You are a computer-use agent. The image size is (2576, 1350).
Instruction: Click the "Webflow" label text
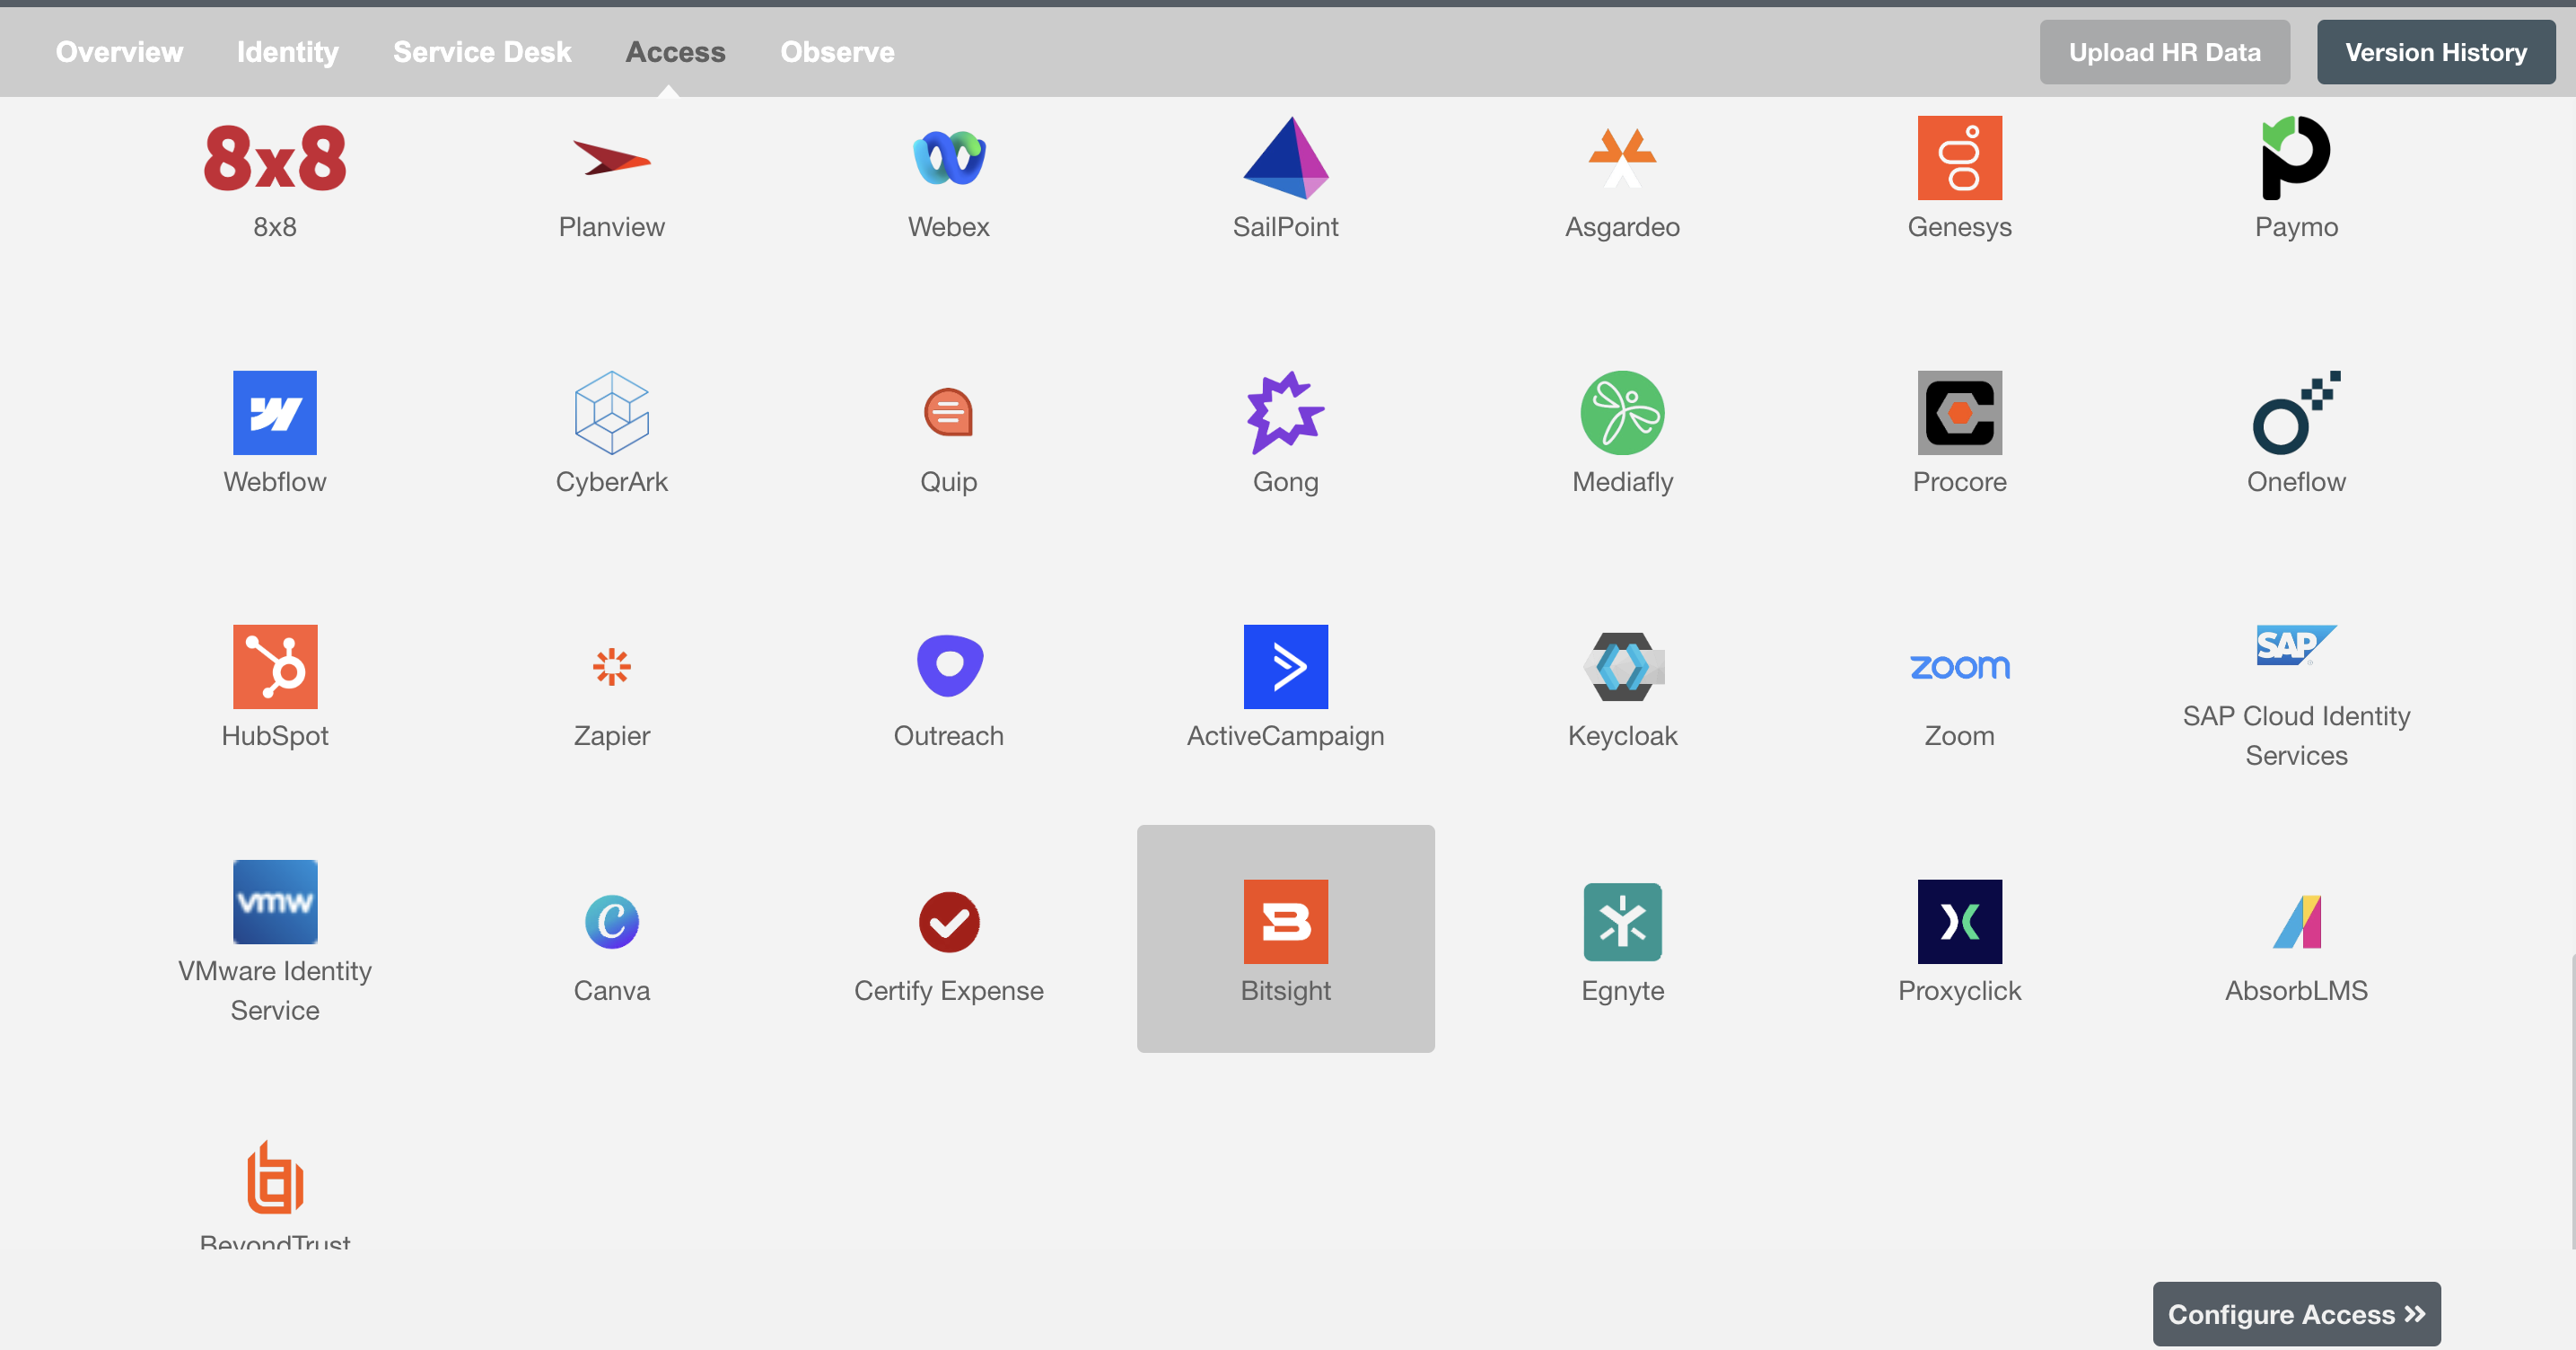pyautogui.click(x=275, y=482)
